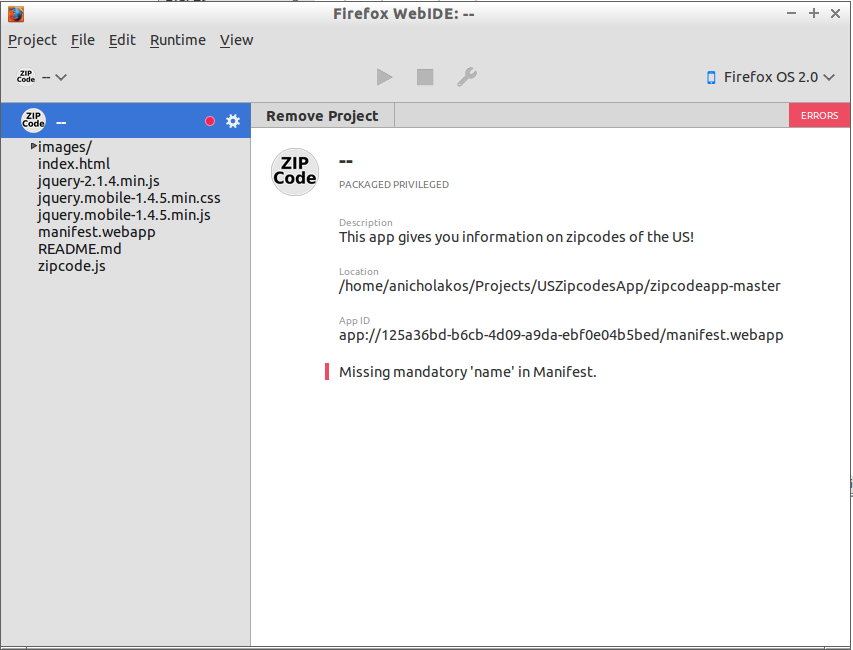
Task: Click the wrench debug app icon
Action: coord(467,77)
